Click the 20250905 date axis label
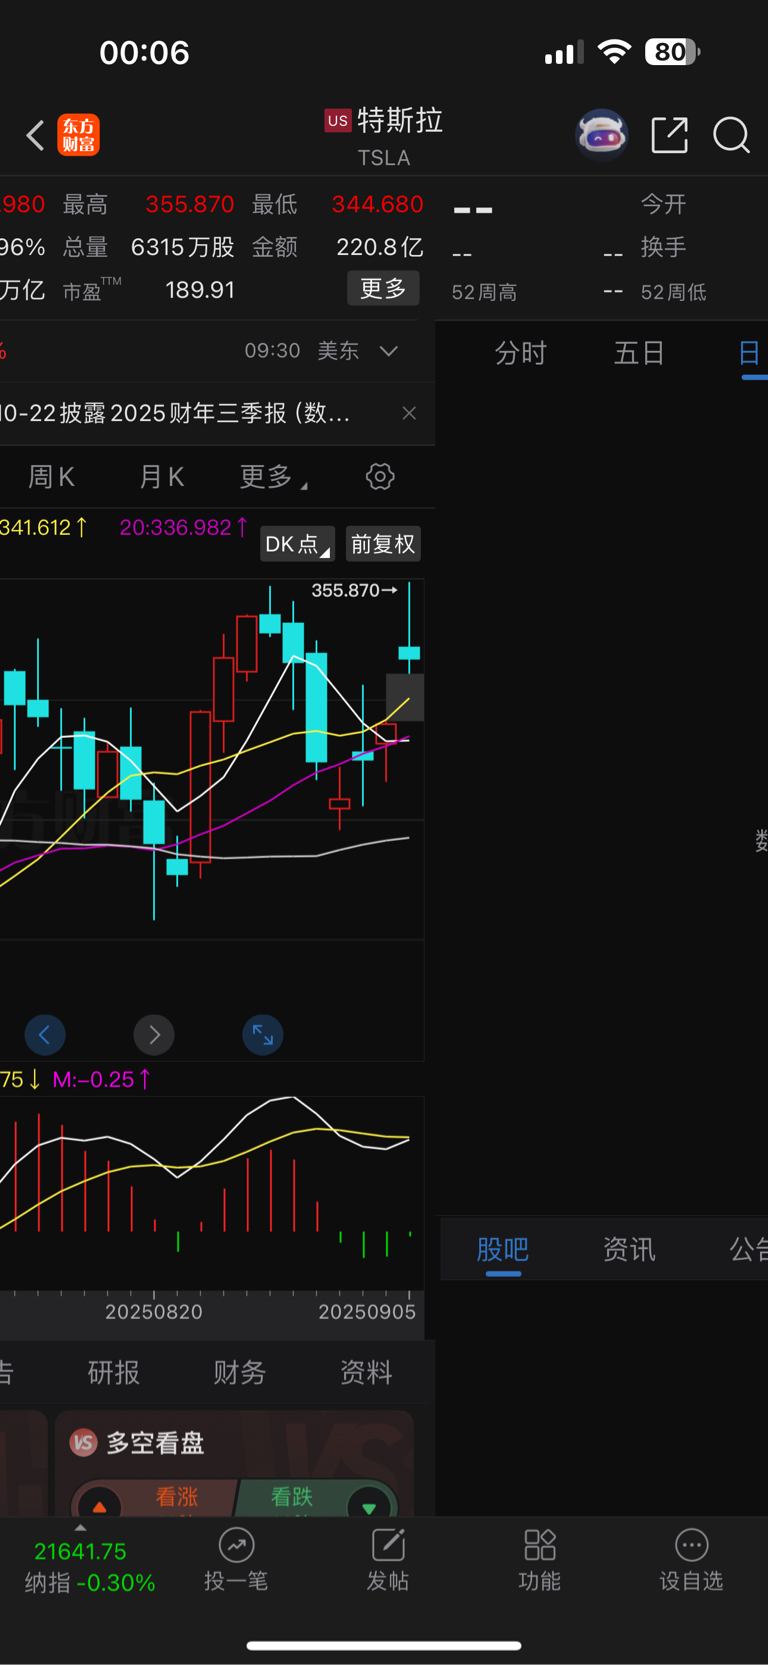The image size is (768, 1665). click(x=367, y=1311)
